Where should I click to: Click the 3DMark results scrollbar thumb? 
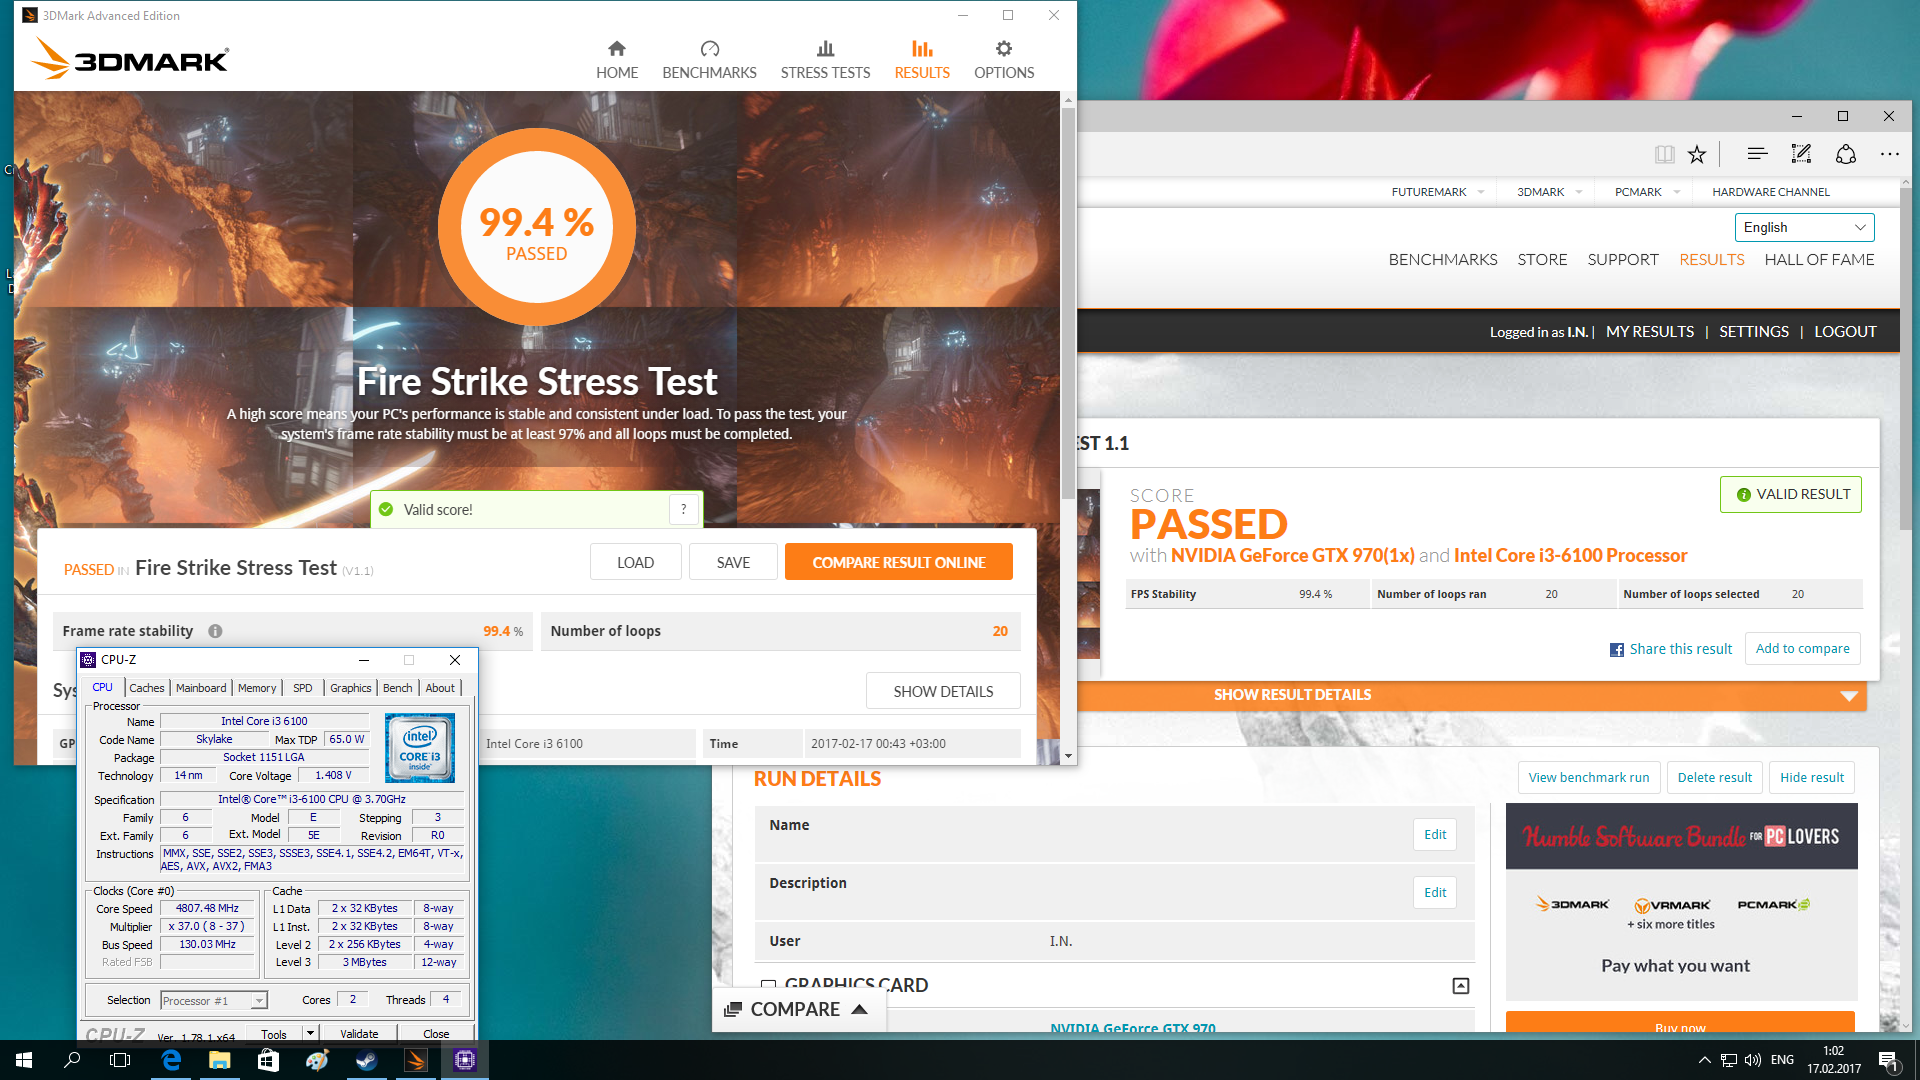(x=1068, y=300)
